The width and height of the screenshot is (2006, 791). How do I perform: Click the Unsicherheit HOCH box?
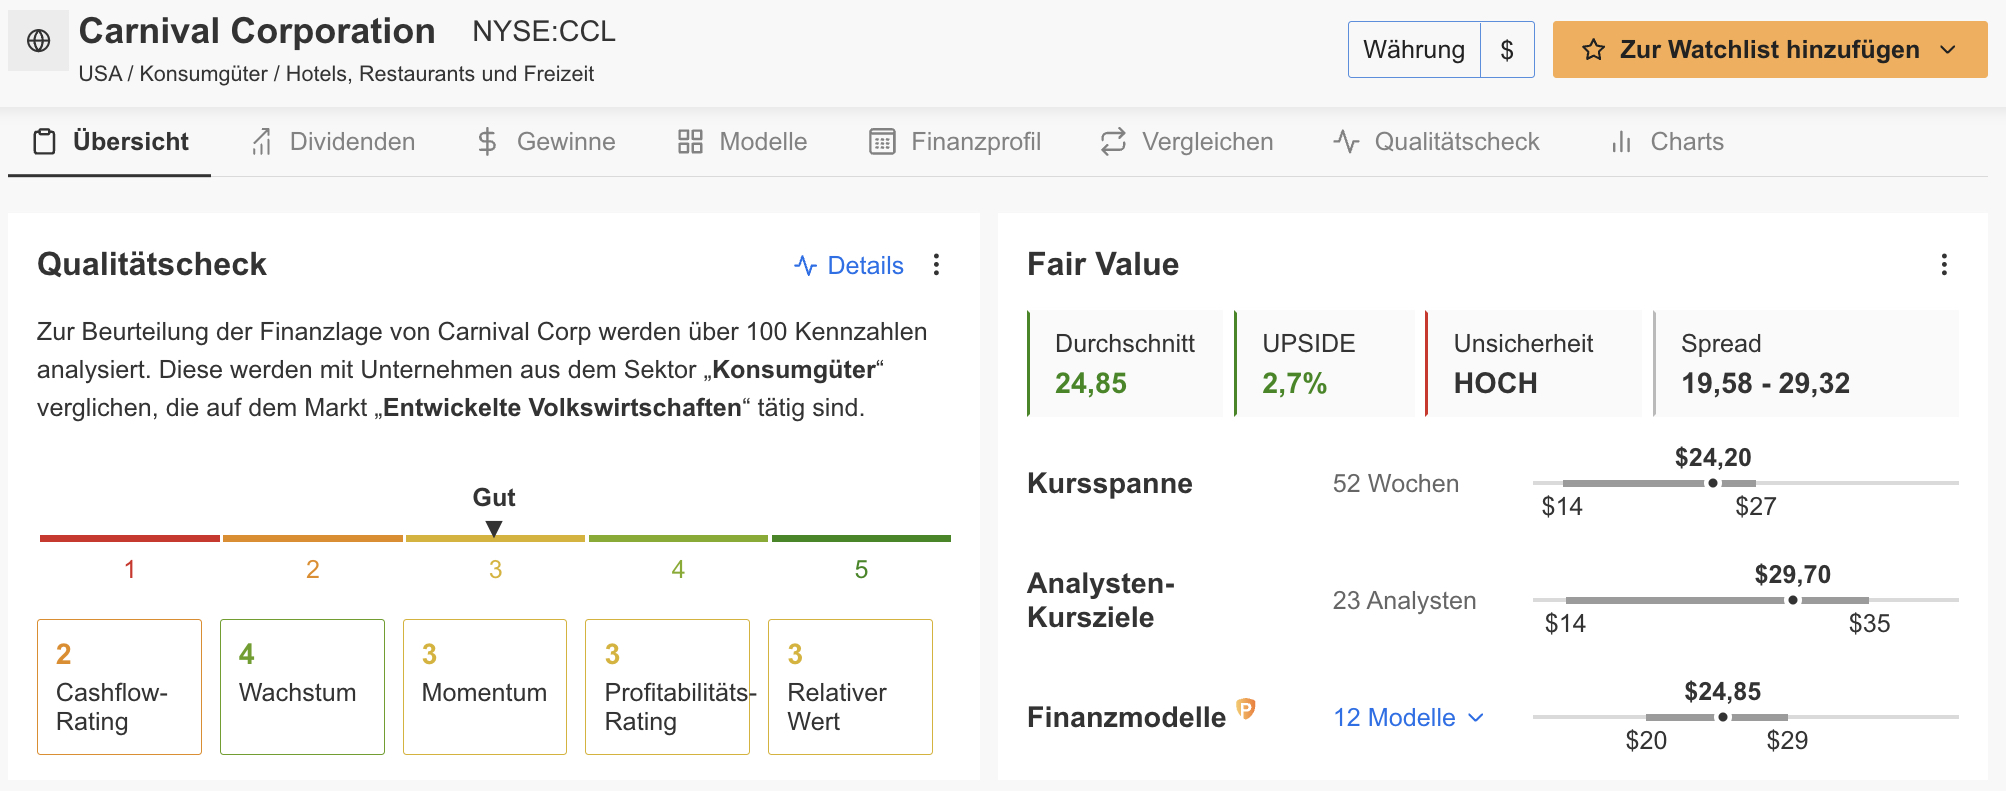[1533, 363]
